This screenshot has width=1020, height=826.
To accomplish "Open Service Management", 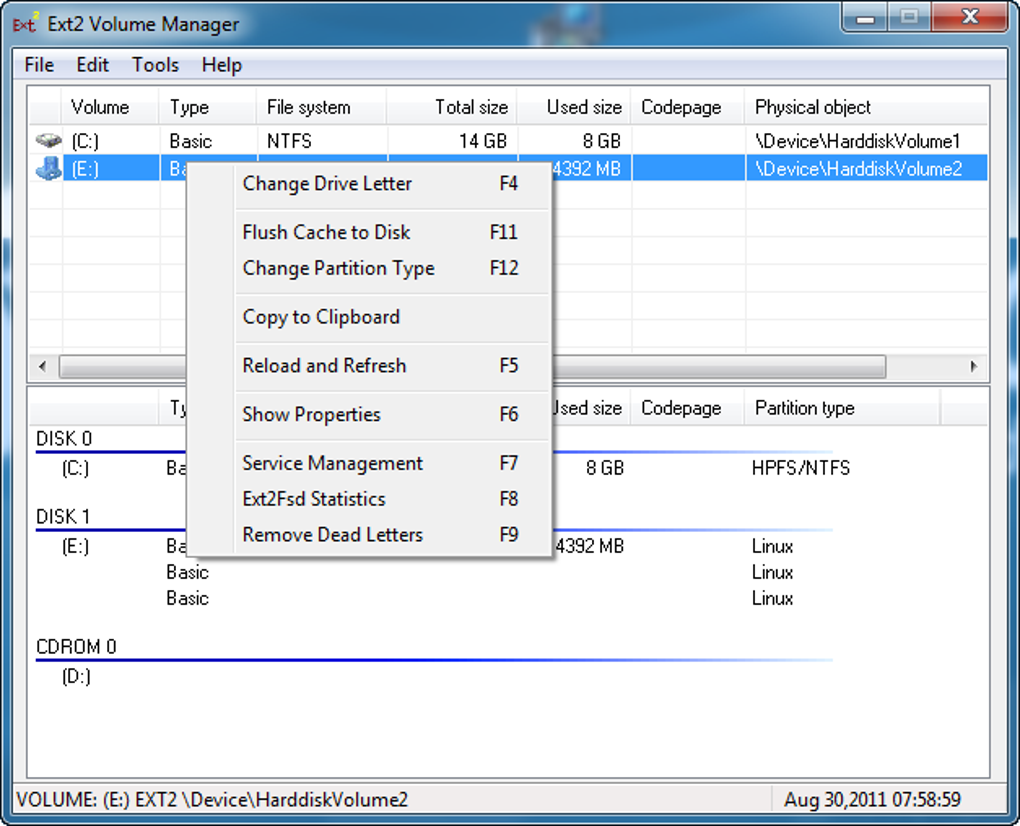I will click(380, 463).
